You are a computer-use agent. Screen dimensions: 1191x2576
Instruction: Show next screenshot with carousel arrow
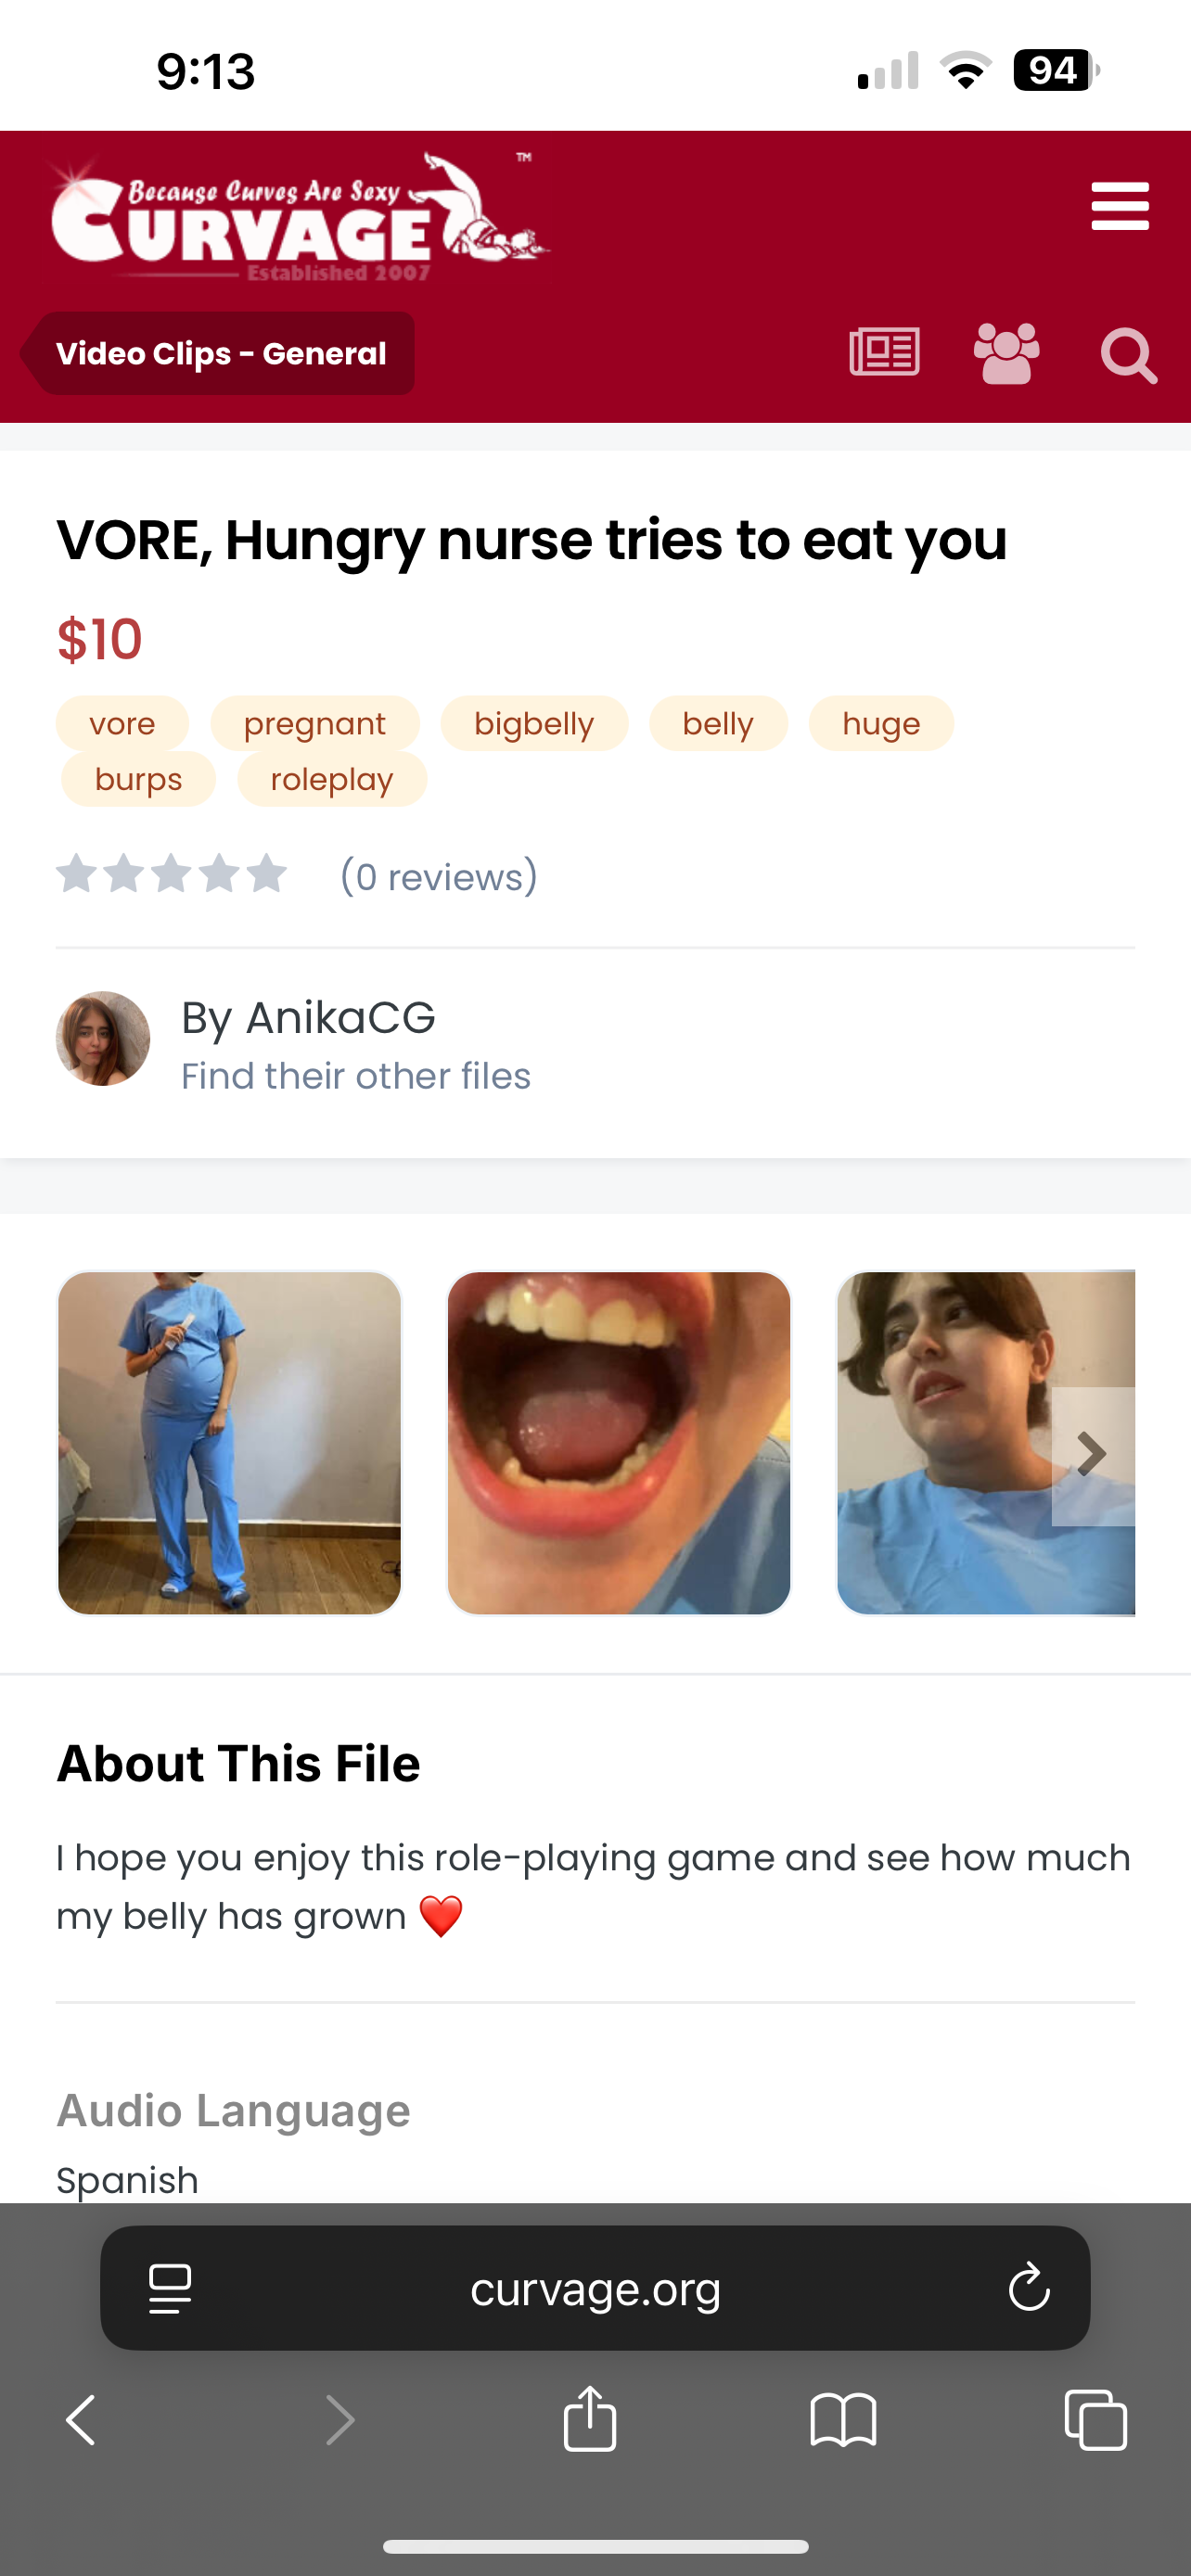tap(1092, 1455)
